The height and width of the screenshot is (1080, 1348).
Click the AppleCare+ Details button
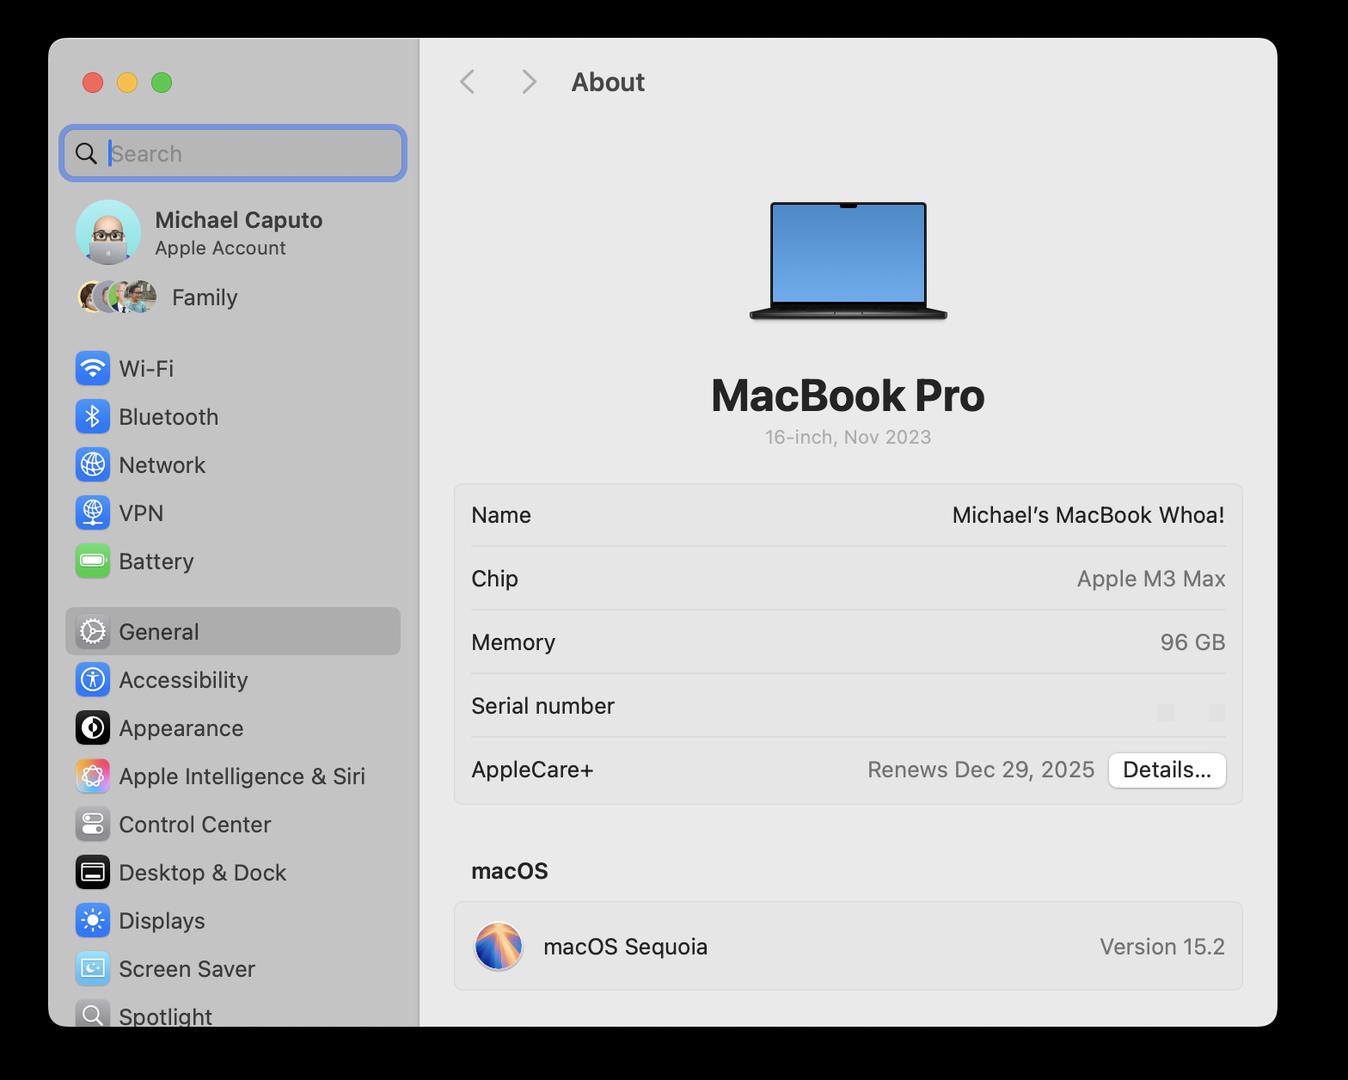click(x=1166, y=770)
